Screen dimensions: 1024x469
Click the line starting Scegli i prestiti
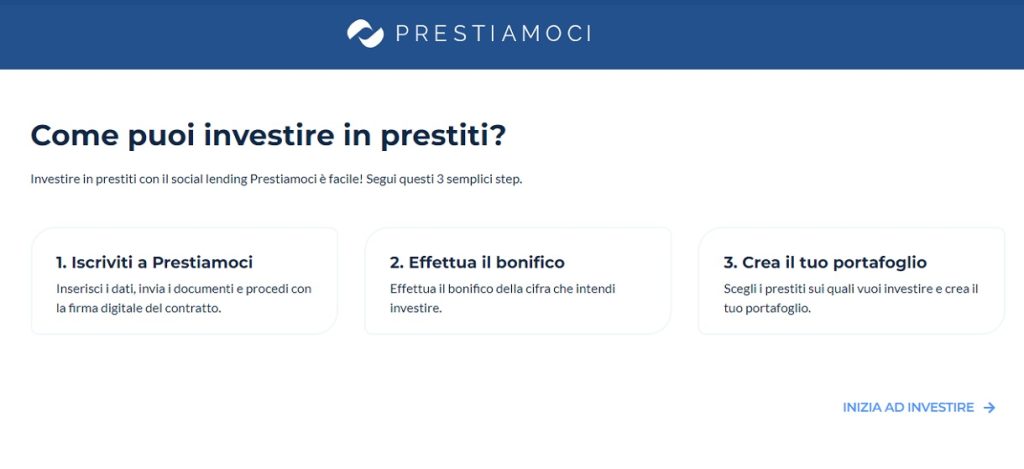click(x=851, y=288)
